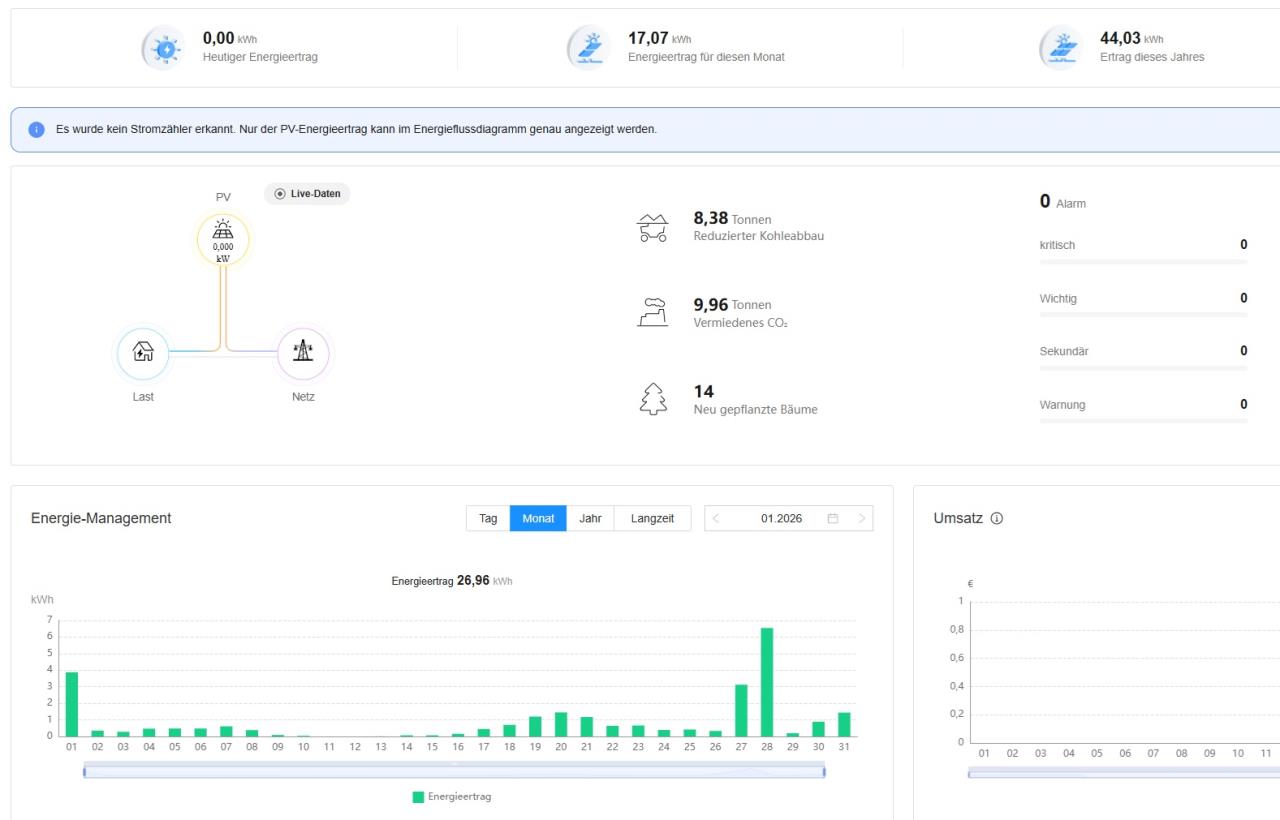Go to previous month with left chevron
Image resolution: width=1280 pixels, height=820 pixels.
716,518
